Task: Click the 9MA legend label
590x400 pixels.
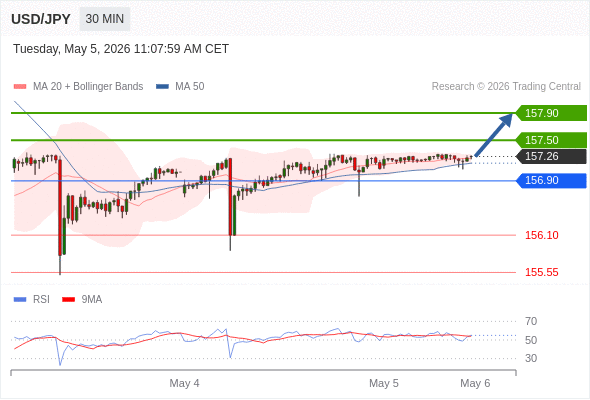Action: 92,300
